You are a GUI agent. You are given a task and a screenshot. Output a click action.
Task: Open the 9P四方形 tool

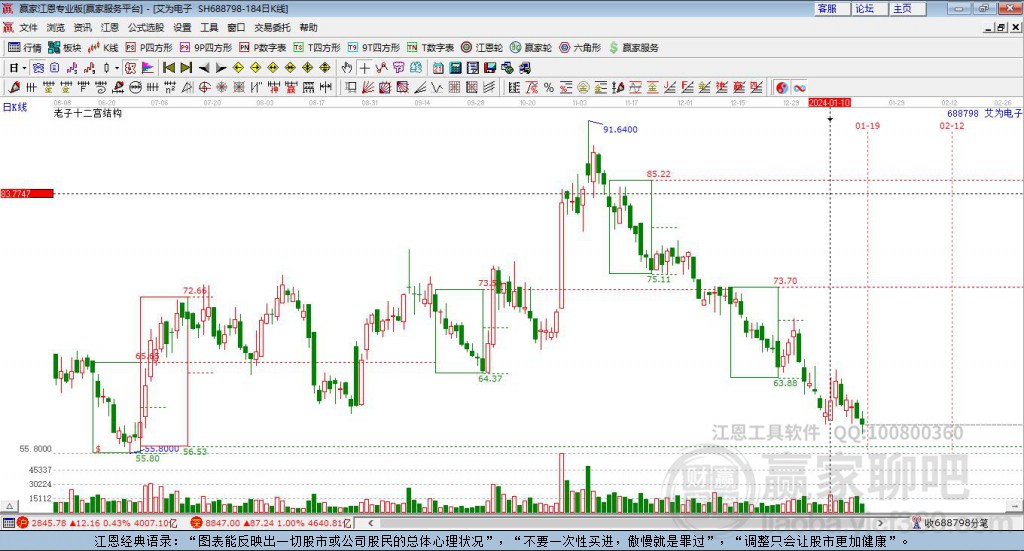[x=206, y=48]
